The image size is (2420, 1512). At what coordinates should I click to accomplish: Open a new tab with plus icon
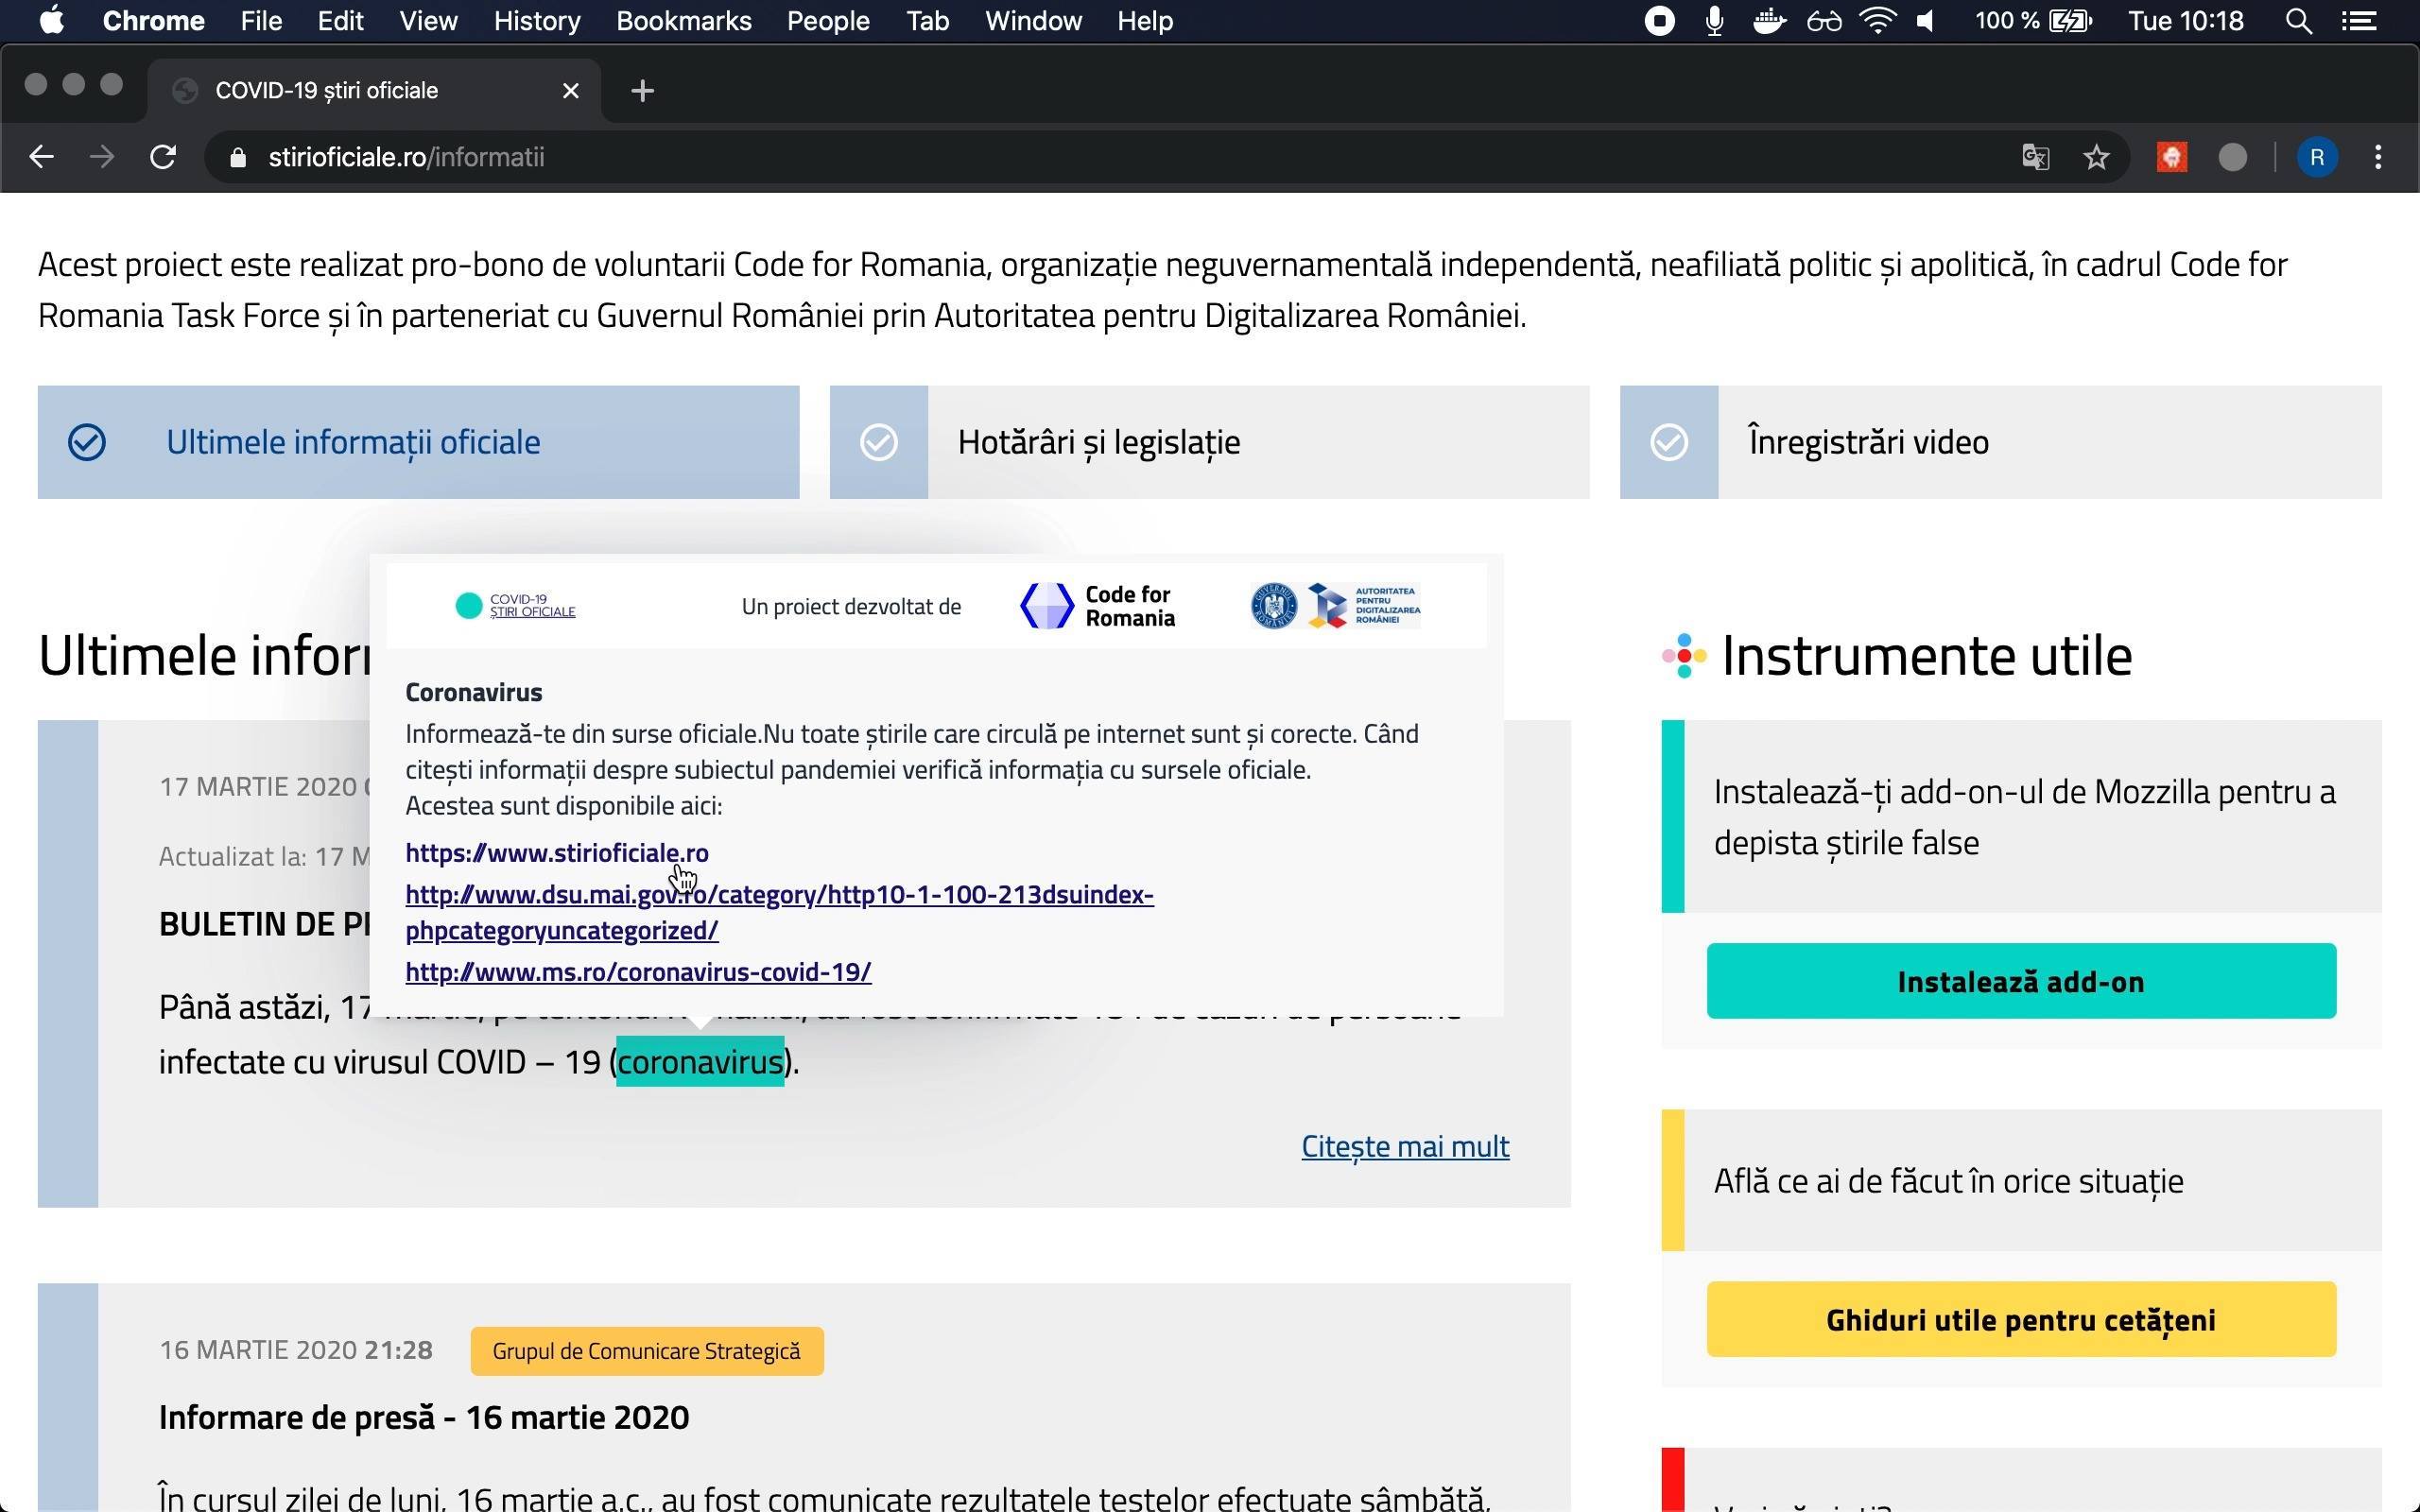tap(643, 91)
